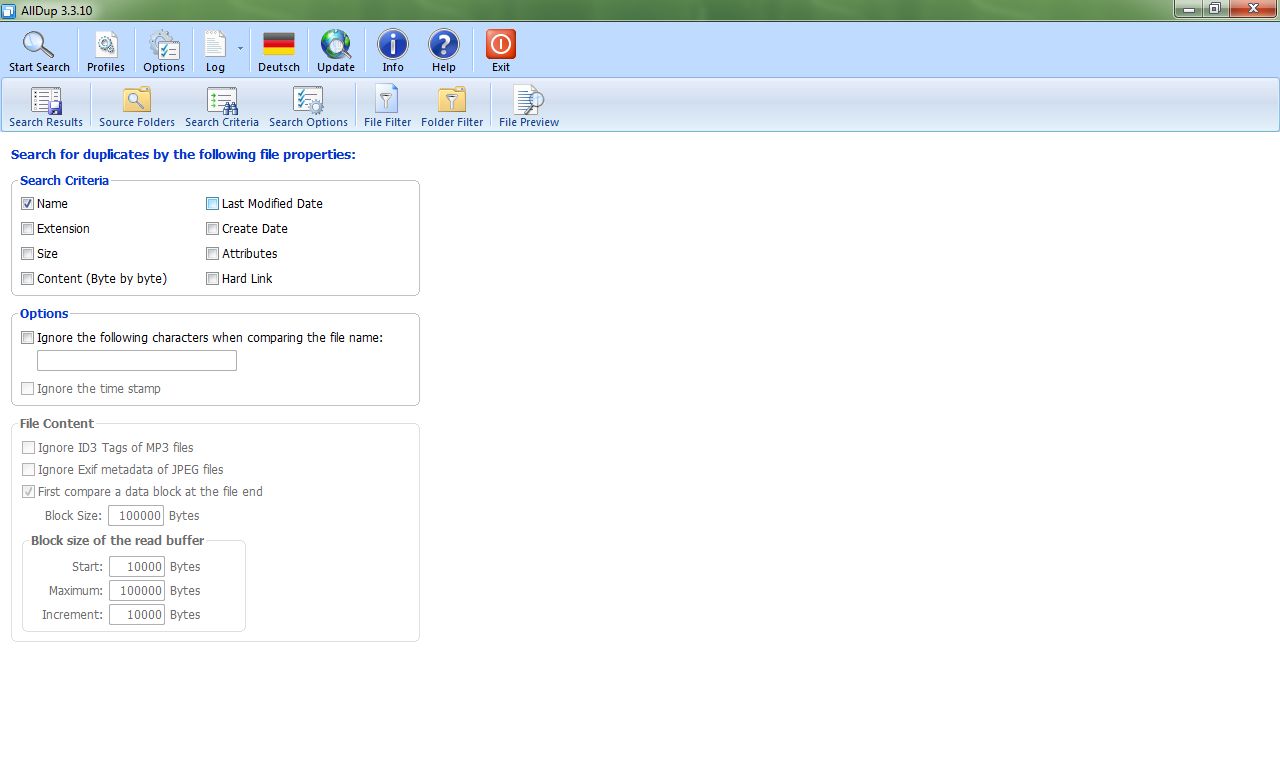Open the Log document icon
The width and height of the screenshot is (1280, 760).
coord(215,45)
